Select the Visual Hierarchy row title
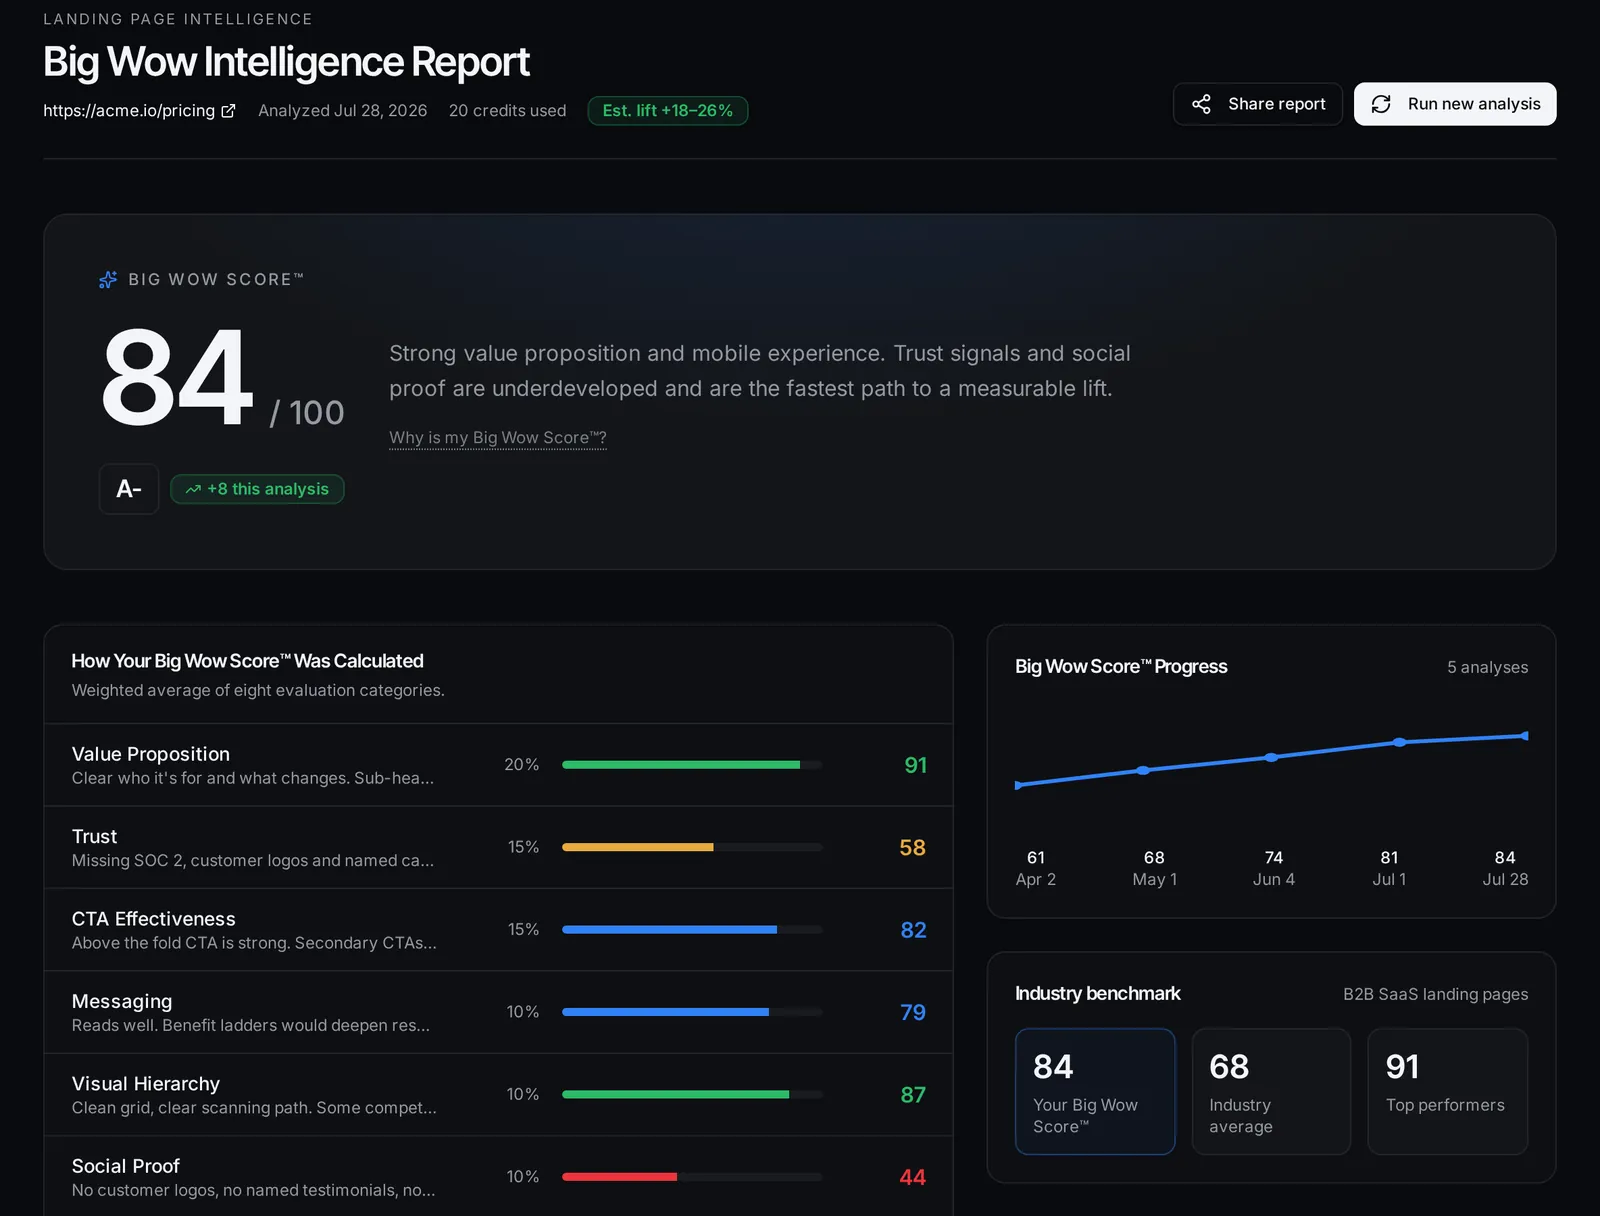The height and width of the screenshot is (1216, 1600). click(146, 1084)
